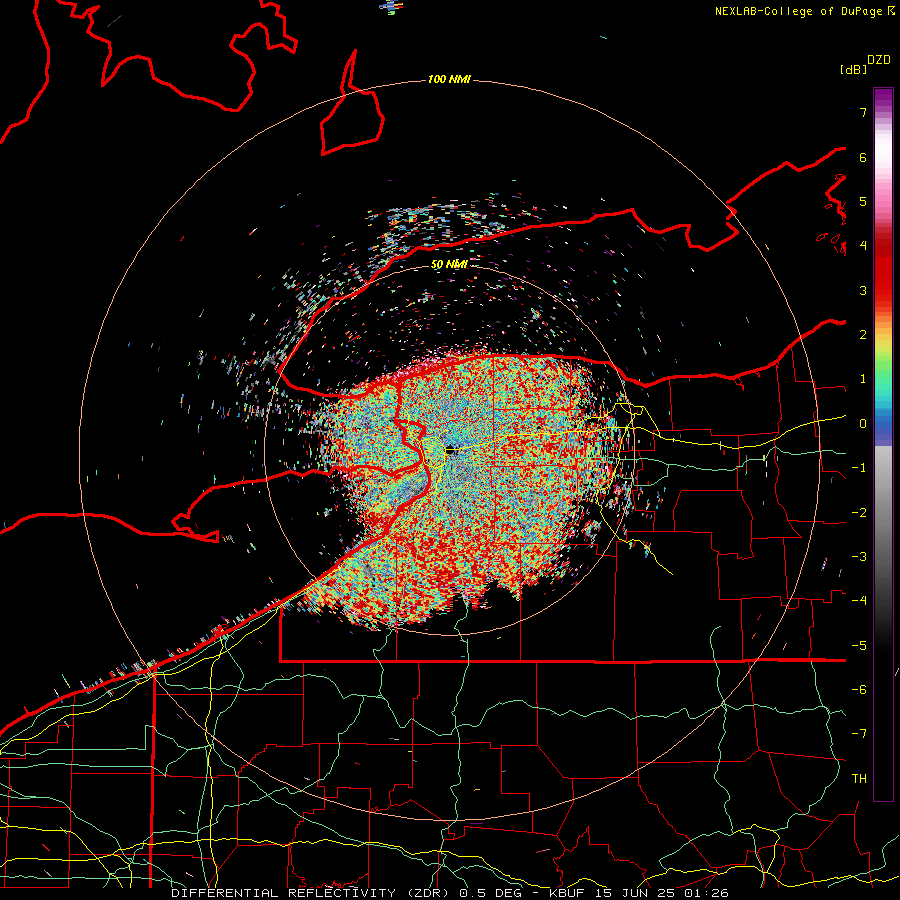
Task: Click the 100 NMI range ring label
Action: click(x=449, y=79)
